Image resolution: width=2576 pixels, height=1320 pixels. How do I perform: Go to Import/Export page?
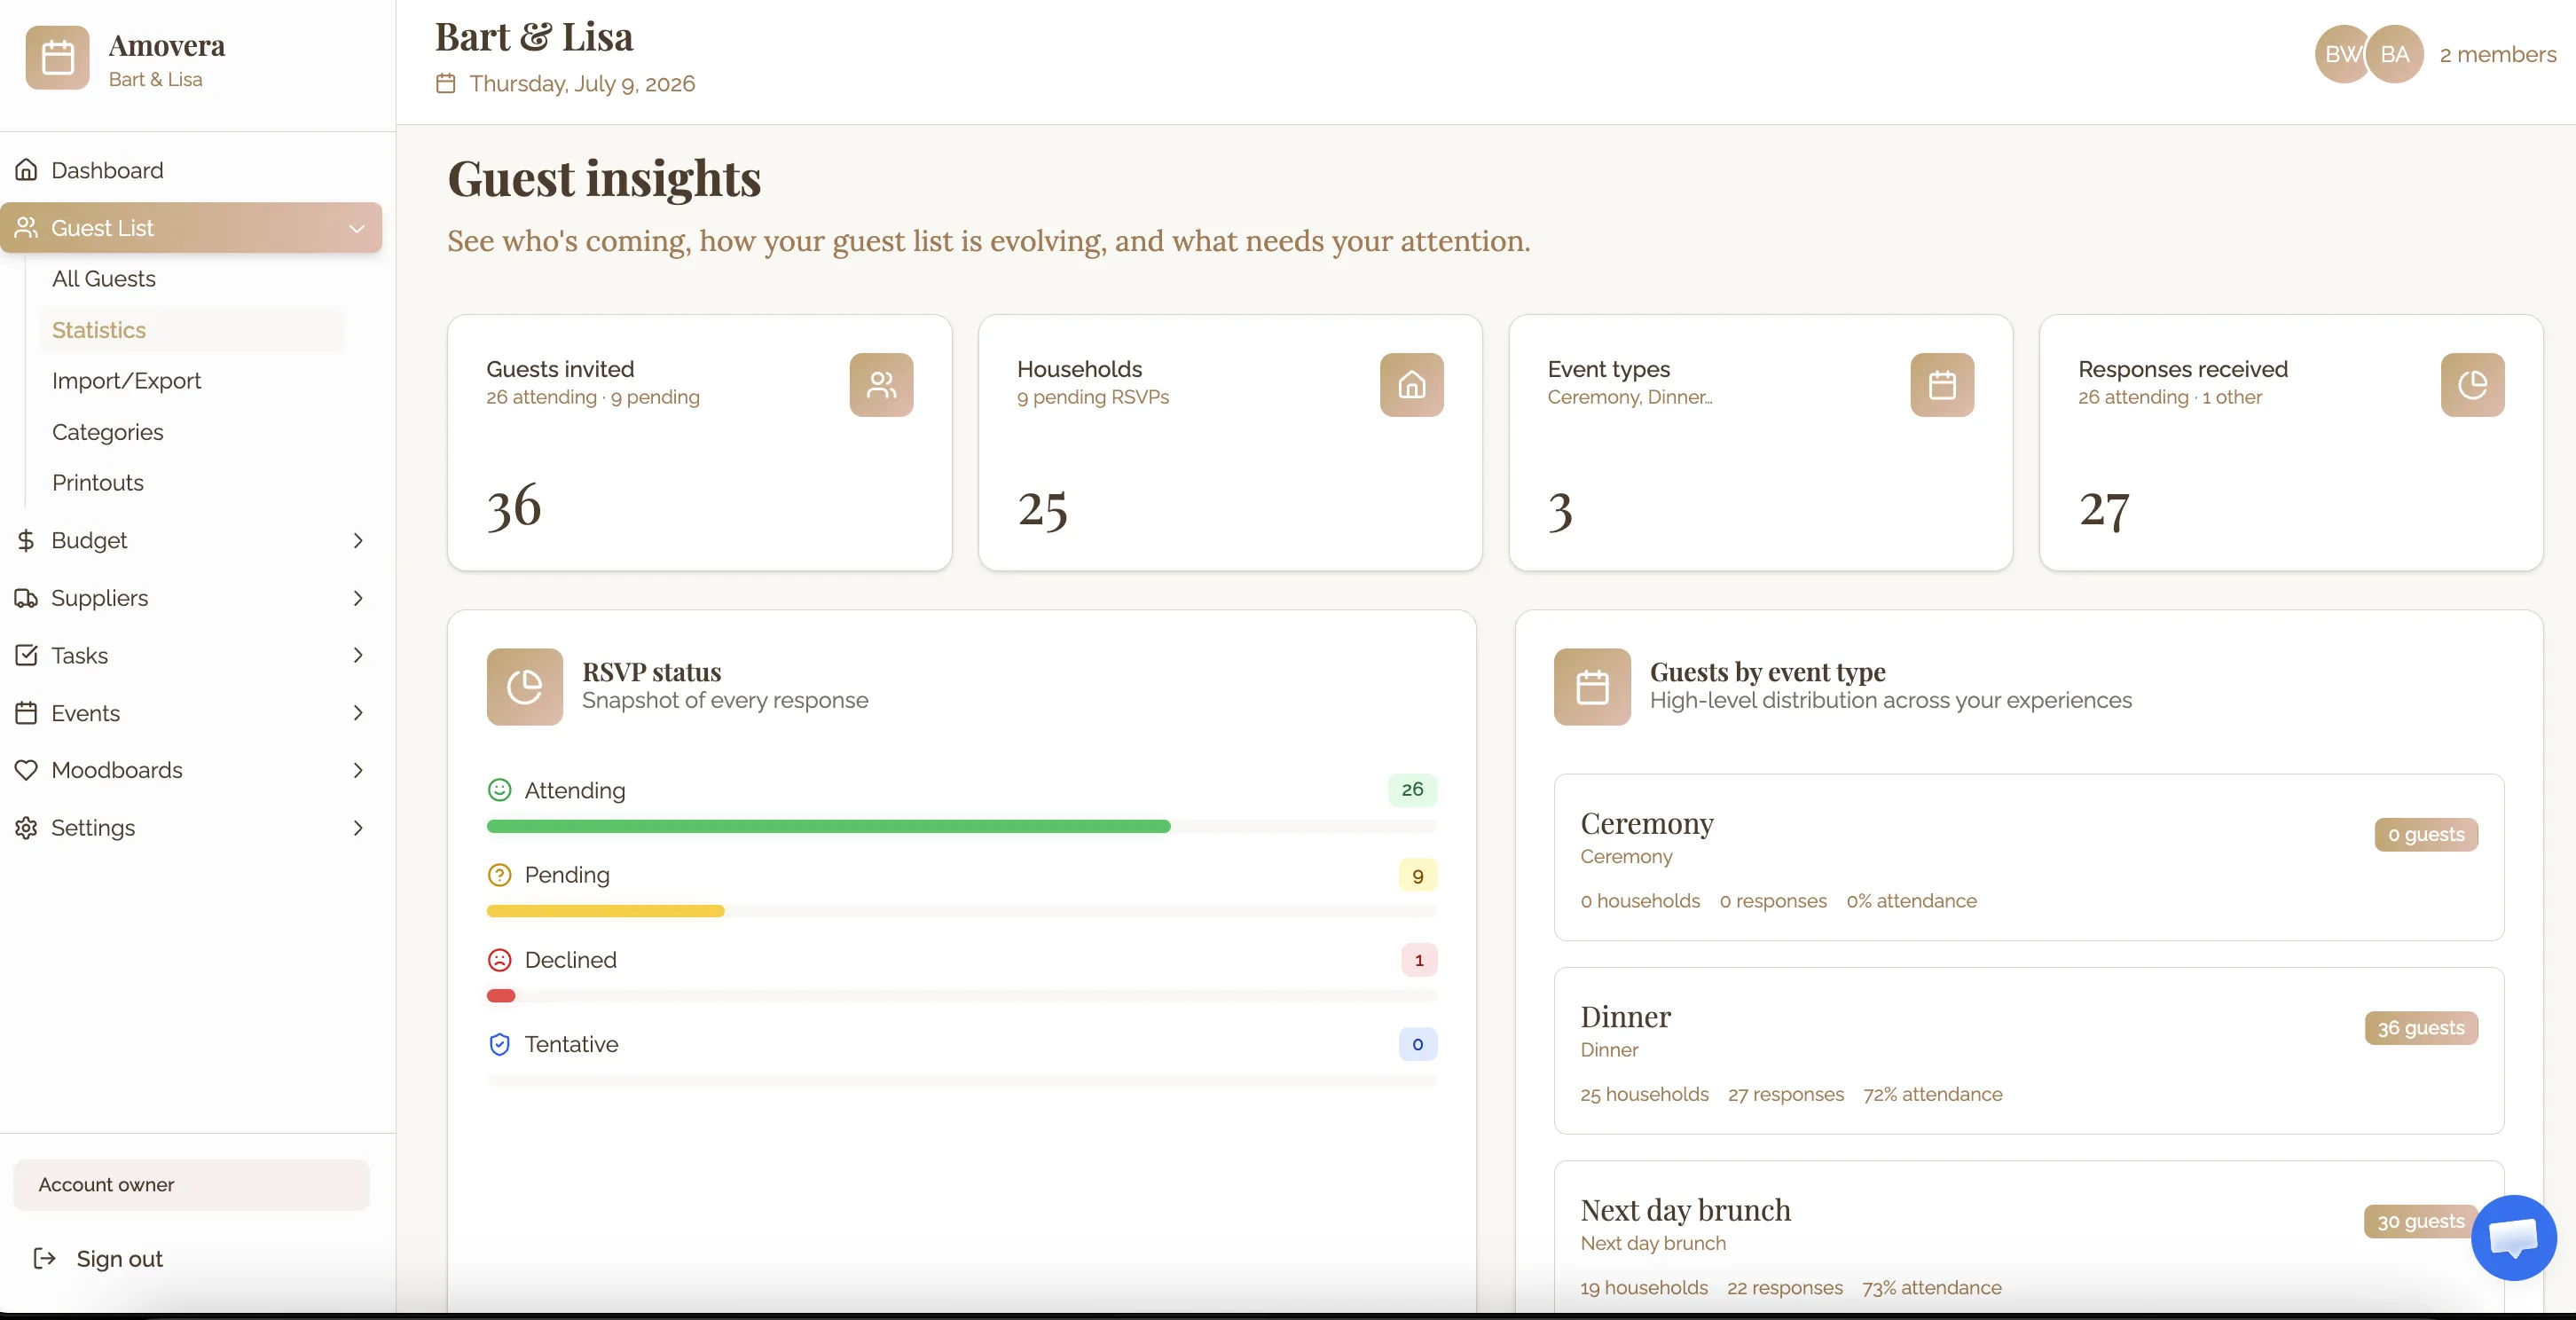point(126,381)
